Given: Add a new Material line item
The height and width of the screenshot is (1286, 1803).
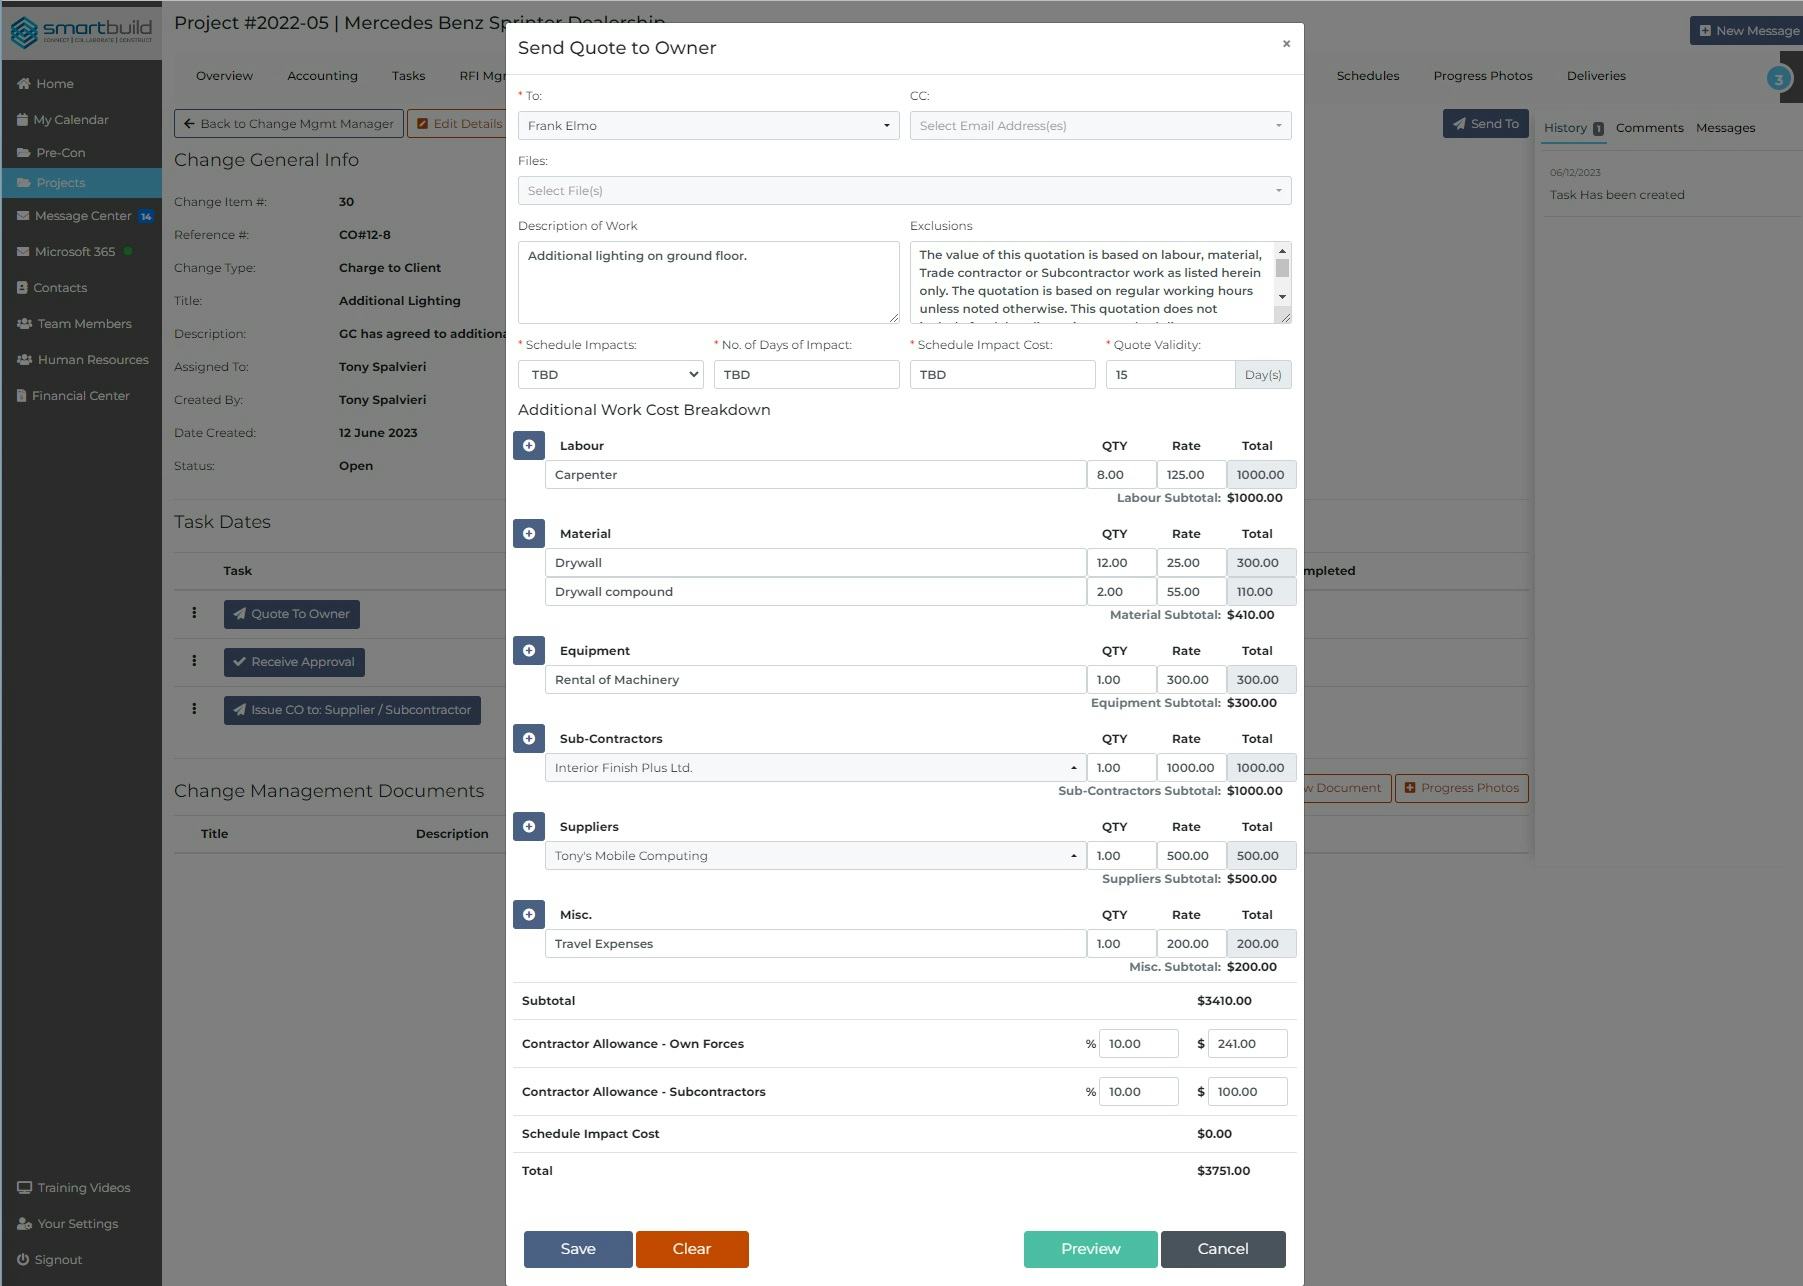Looking at the screenshot, I should [529, 533].
